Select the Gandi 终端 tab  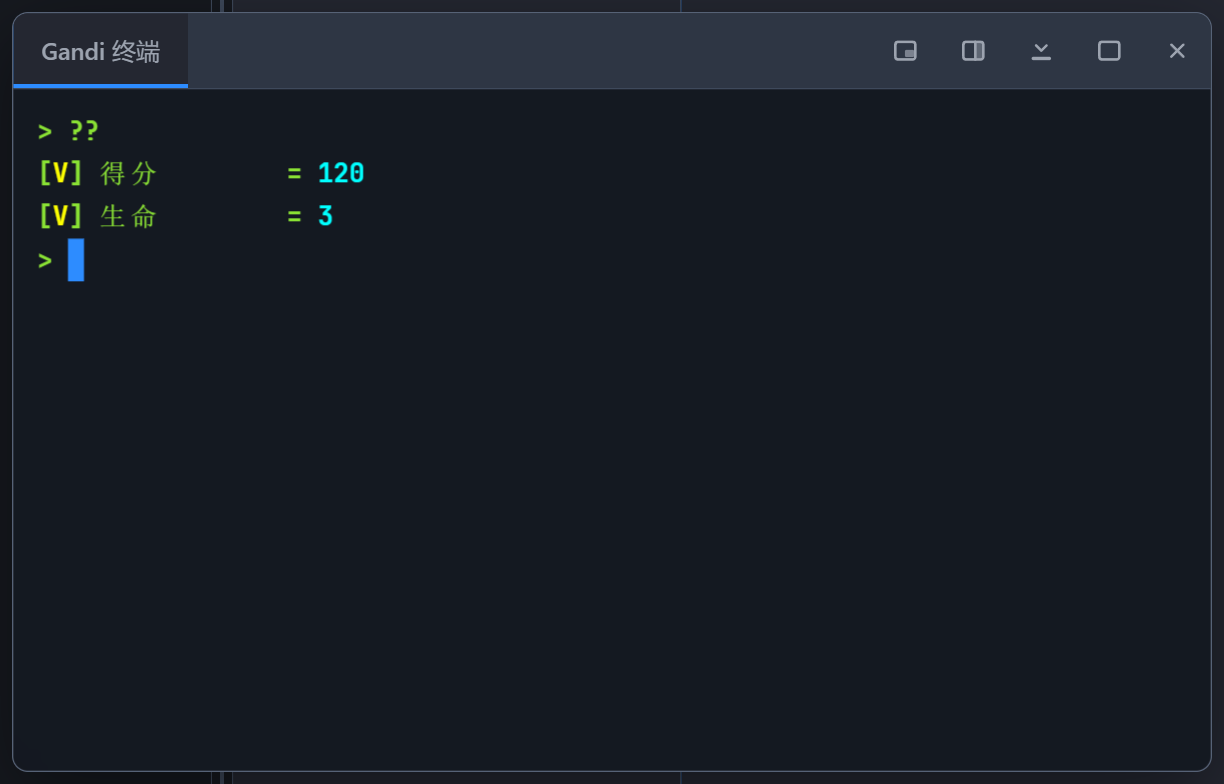coord(100,52)
